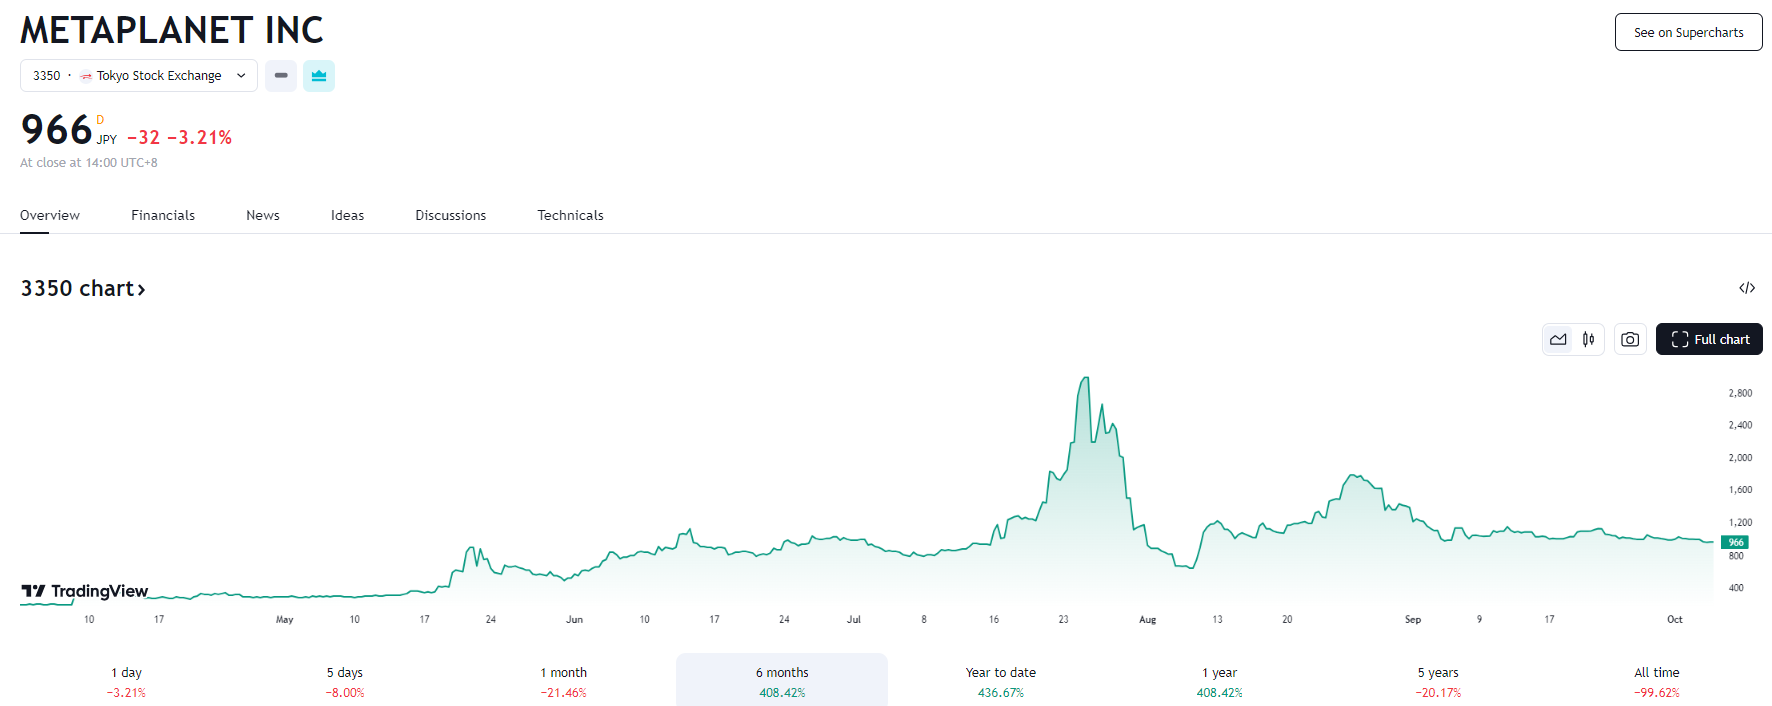
Task: Open the Discussions tab
Action: point(451,215)
